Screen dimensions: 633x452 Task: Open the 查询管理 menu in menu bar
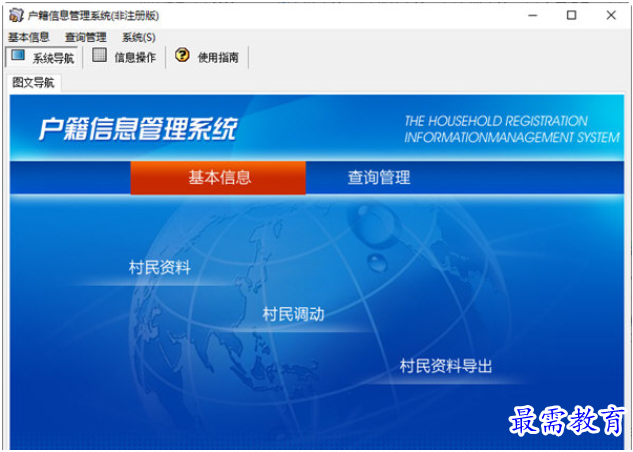pos(86,38)
